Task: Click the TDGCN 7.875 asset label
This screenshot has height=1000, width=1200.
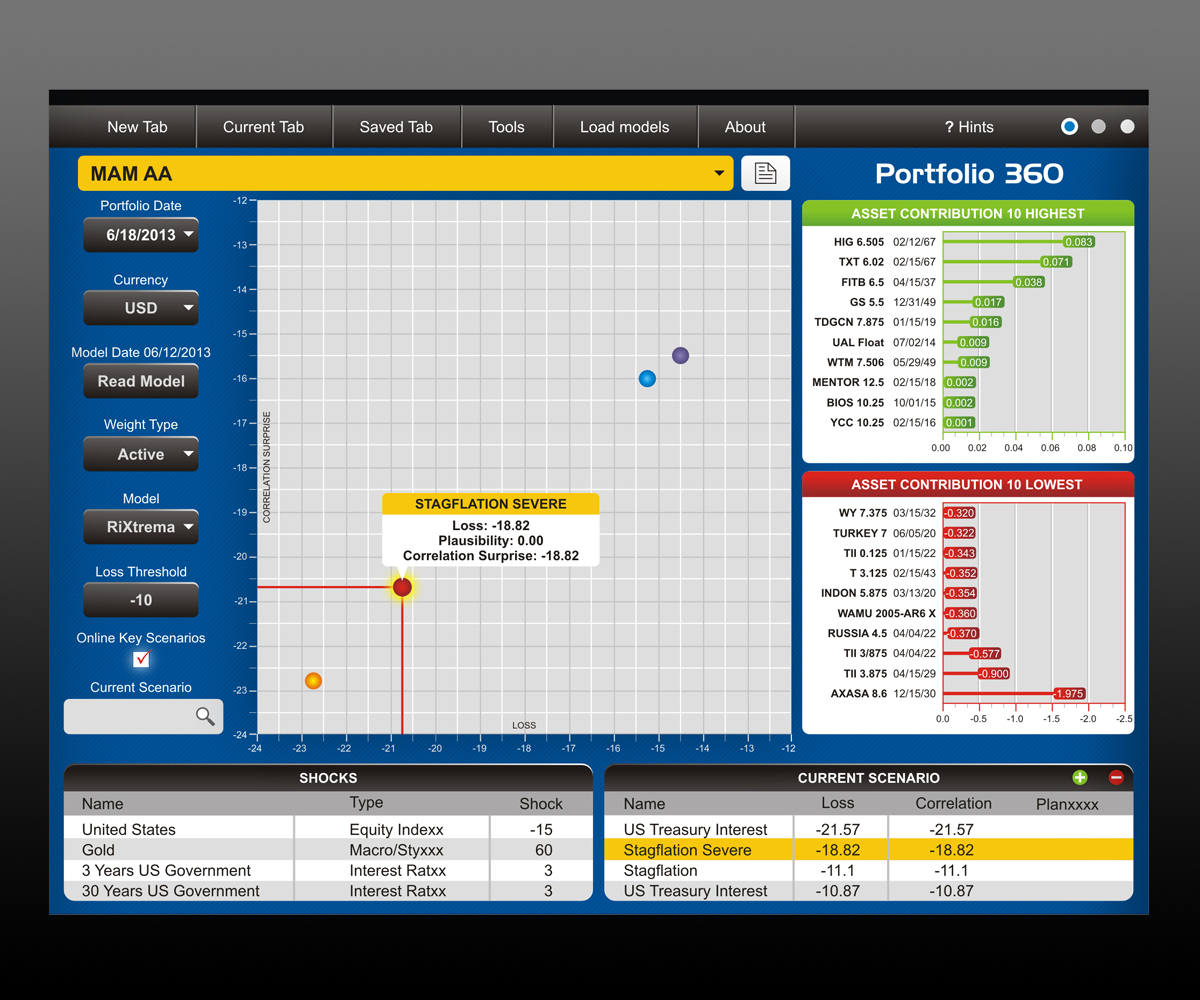Action: coord(849,322)
